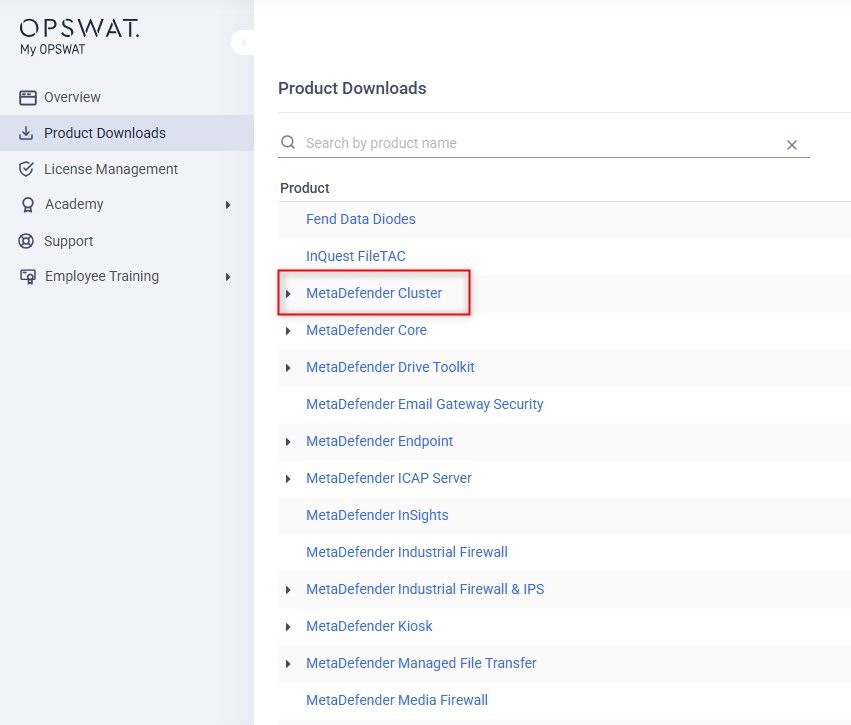851x725 pixels.
Task: Collapse the sidebar with arrow handle
Action: pos(243,42)
